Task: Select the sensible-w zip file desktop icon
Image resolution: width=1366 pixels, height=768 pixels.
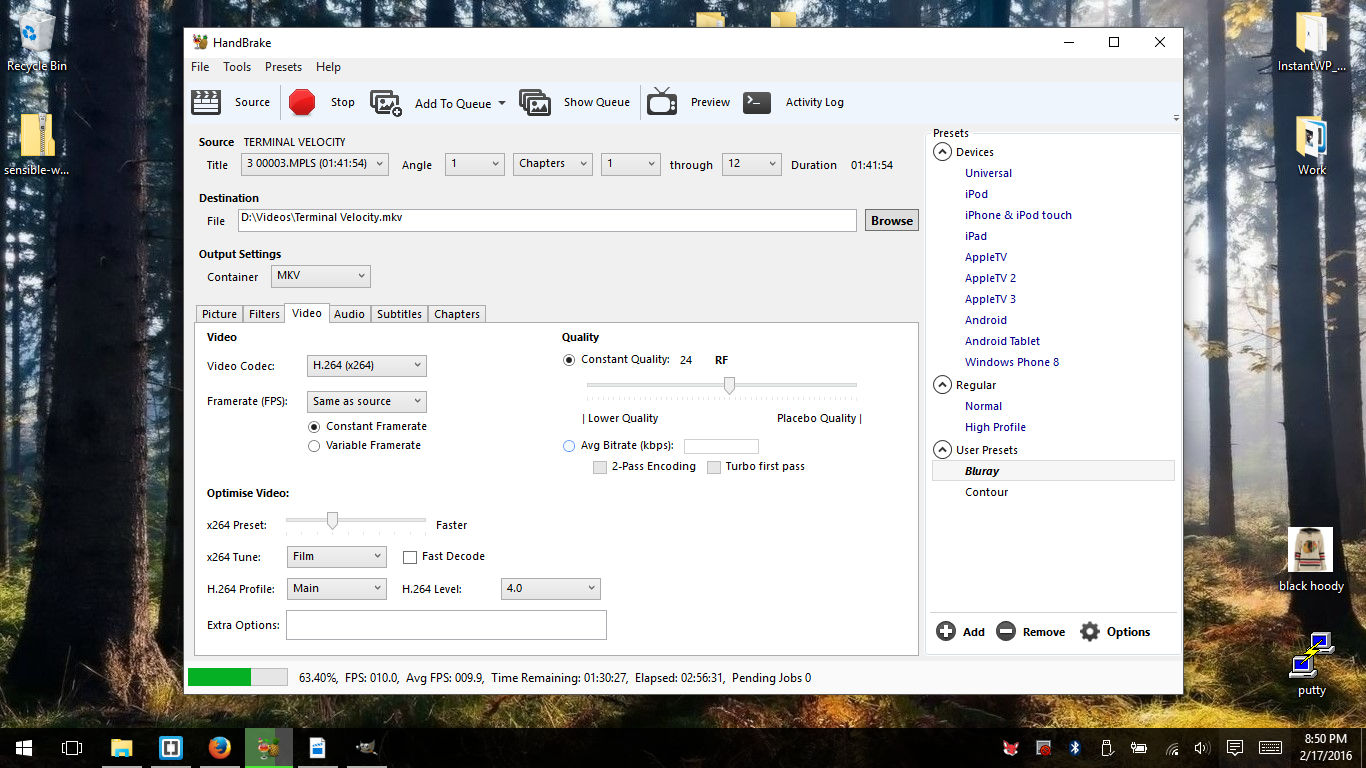Action: (37, 144)
